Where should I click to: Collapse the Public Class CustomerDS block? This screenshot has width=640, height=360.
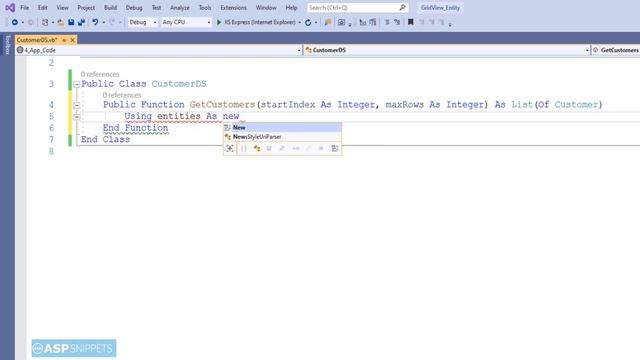point(76,84)
